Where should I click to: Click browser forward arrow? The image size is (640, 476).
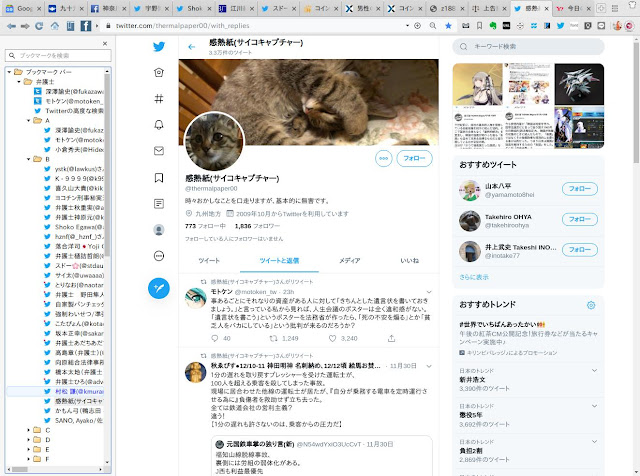[x=25, y=26]
